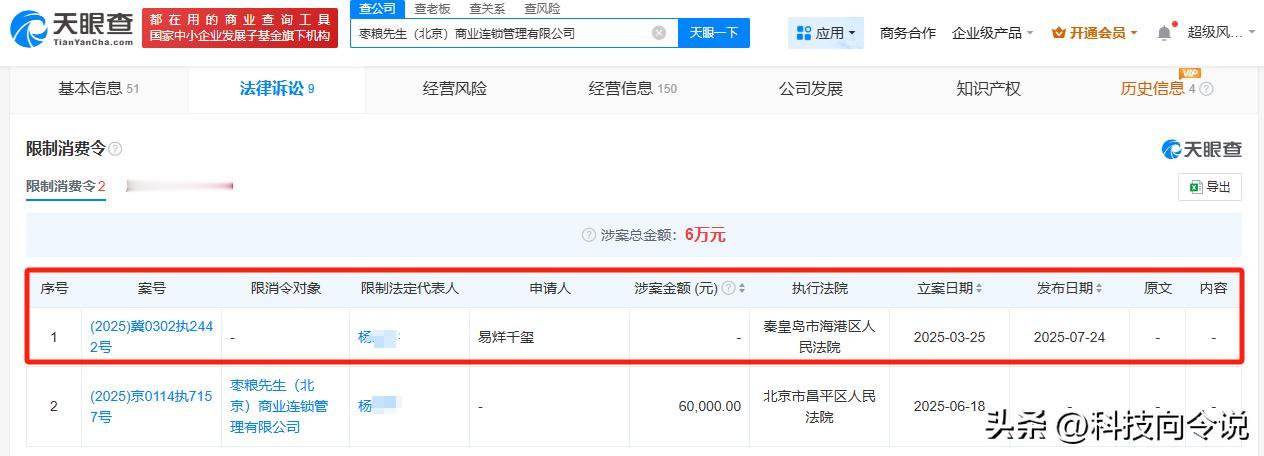Image resolution: width=1264 pixels, height=456 pixels.
Task: Open case (2025)冀0302执2442号
Action: [151, 337]
